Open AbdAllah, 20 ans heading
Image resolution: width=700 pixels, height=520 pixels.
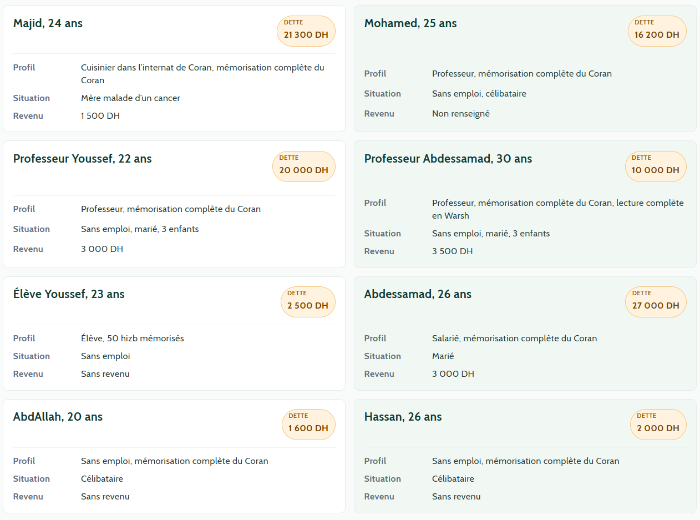[x=58, y=417]
